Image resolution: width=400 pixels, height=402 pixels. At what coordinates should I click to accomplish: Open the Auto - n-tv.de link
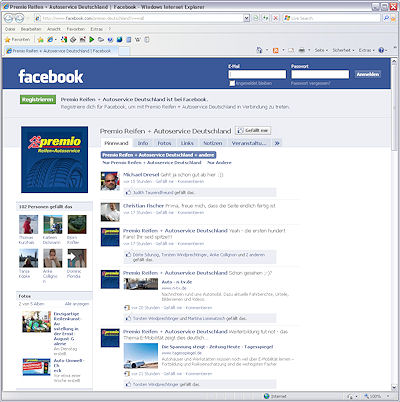click(x=177, y=282)
